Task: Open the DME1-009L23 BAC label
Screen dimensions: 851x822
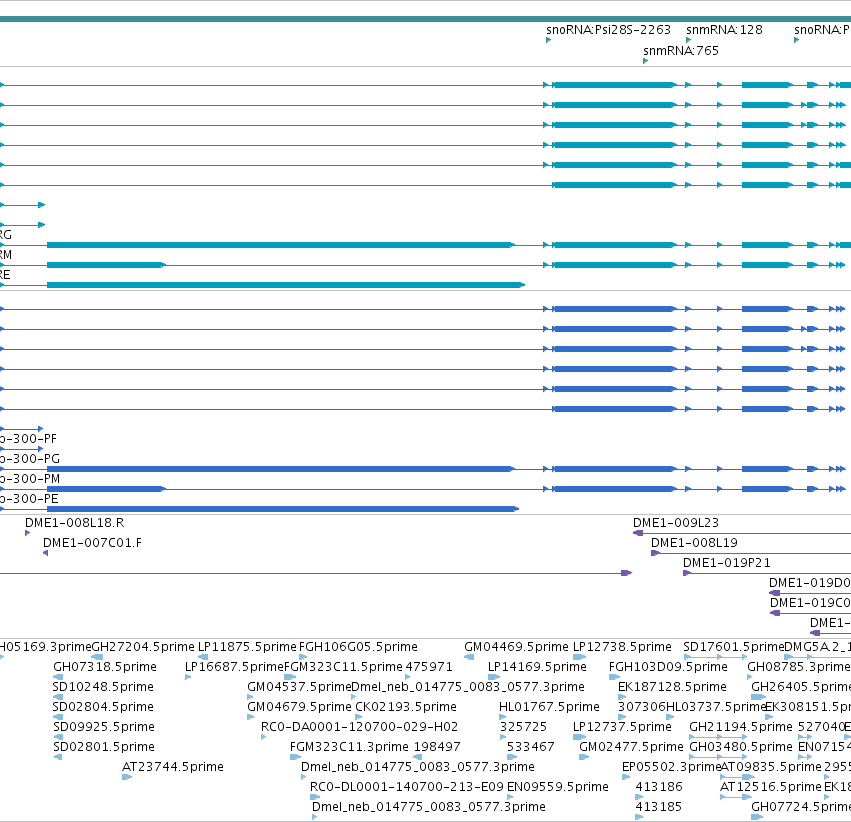Action: (676, 523)
